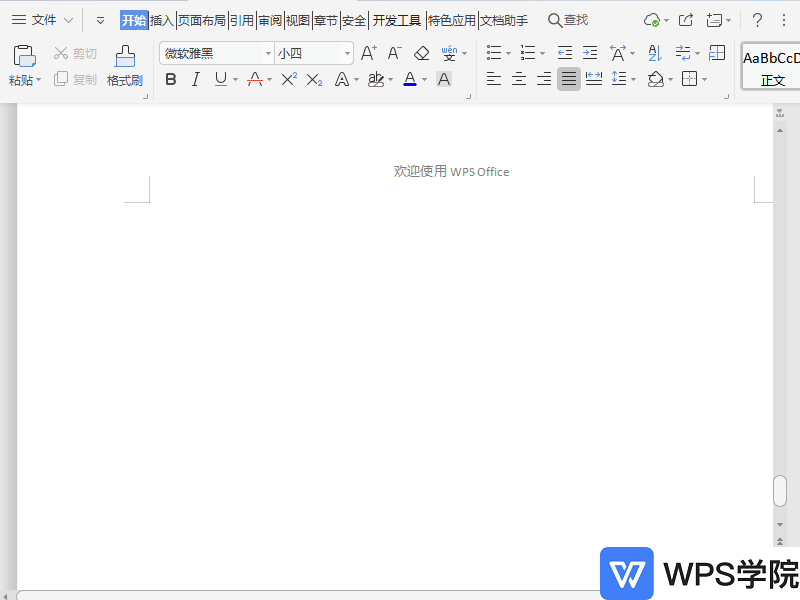
Task: Click the Paste (粘贴) clipboard icon
Action: tap(24, 56)
